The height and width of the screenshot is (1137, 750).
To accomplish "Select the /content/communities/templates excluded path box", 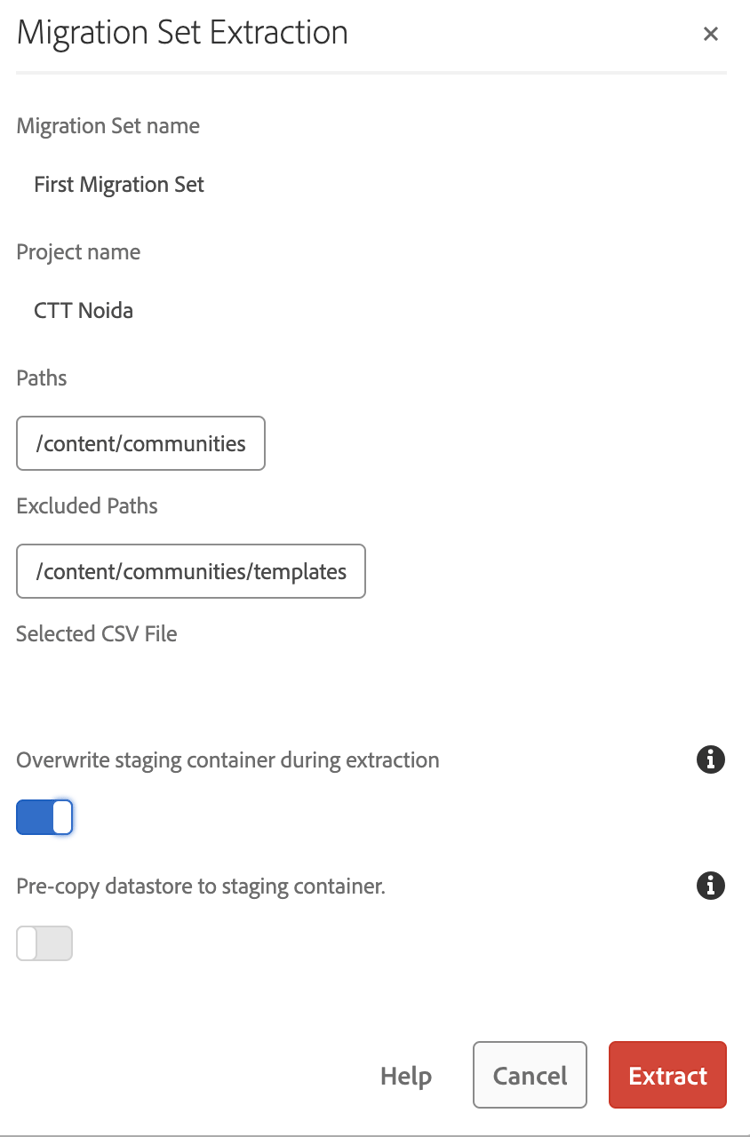I will [191, 571].
